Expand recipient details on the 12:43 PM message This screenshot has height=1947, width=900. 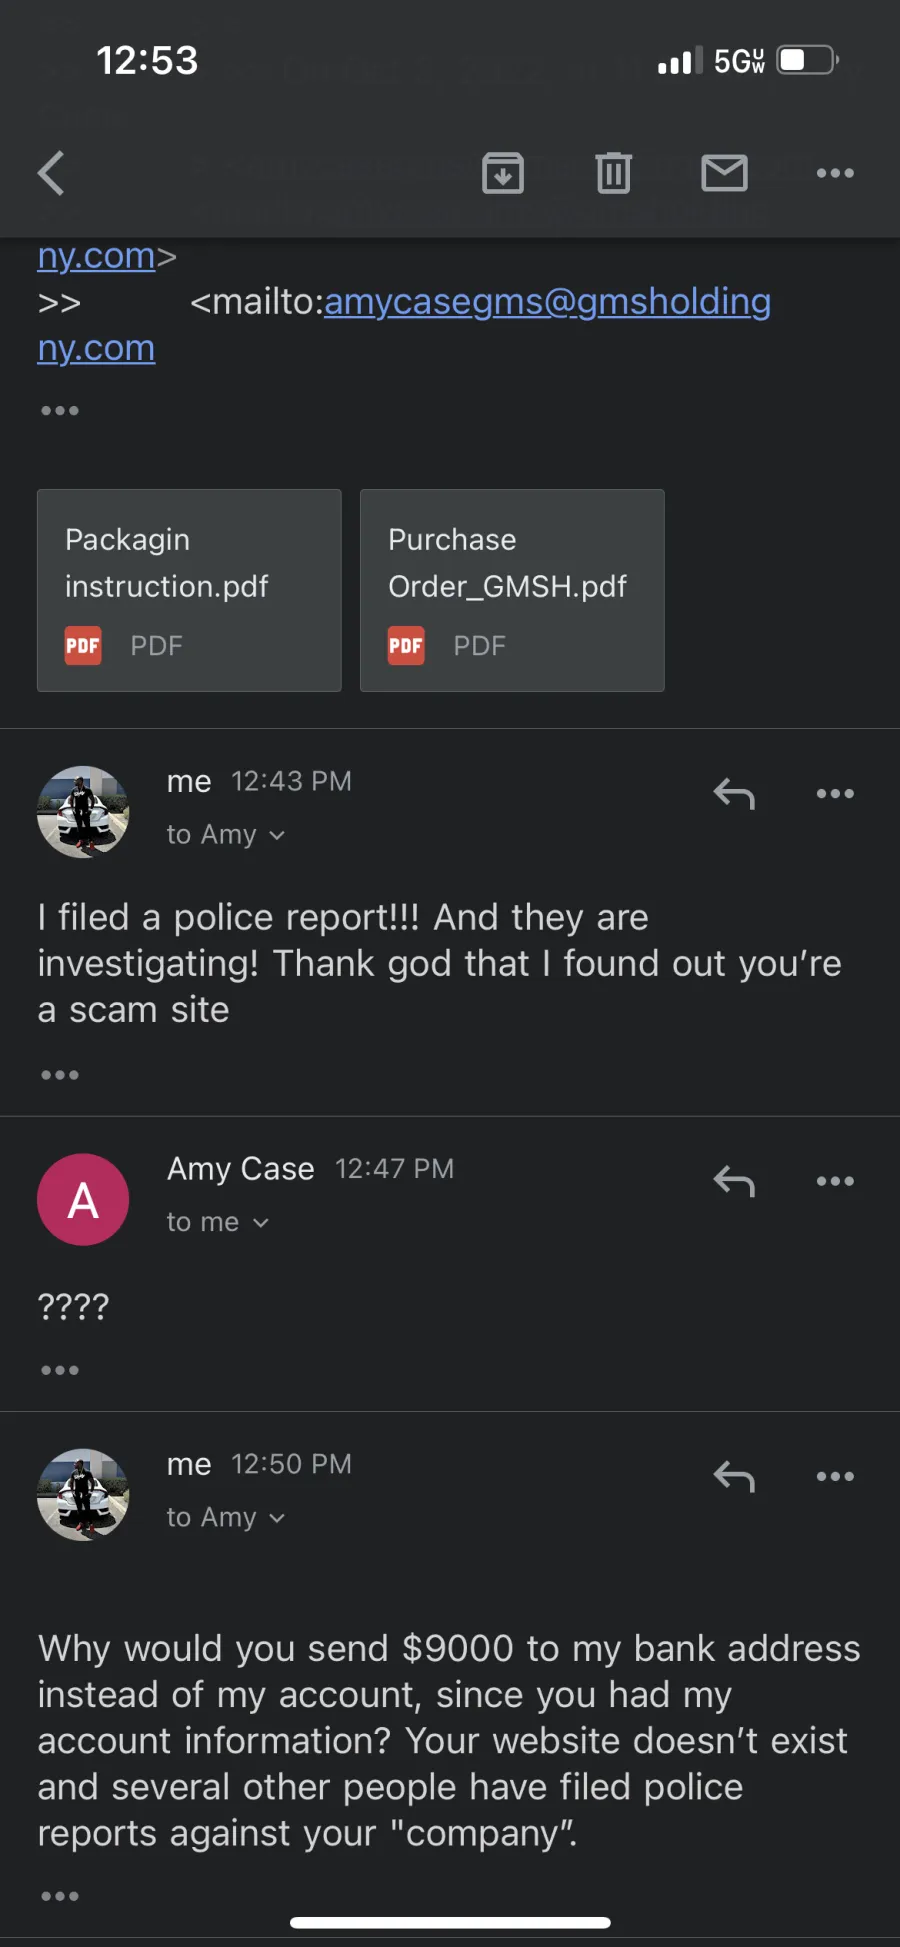point(226,834)
